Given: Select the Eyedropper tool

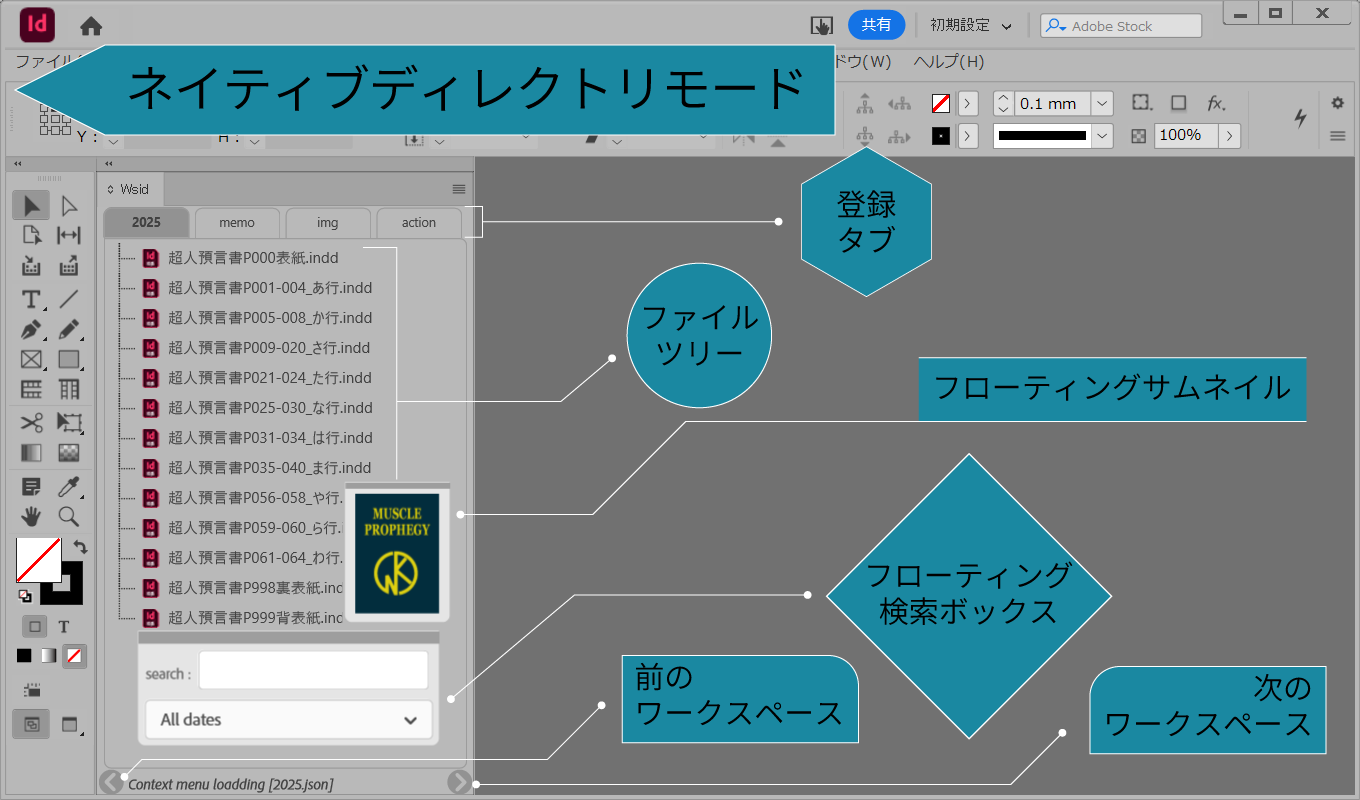Looking at the screenshot, I should [68, 487].
